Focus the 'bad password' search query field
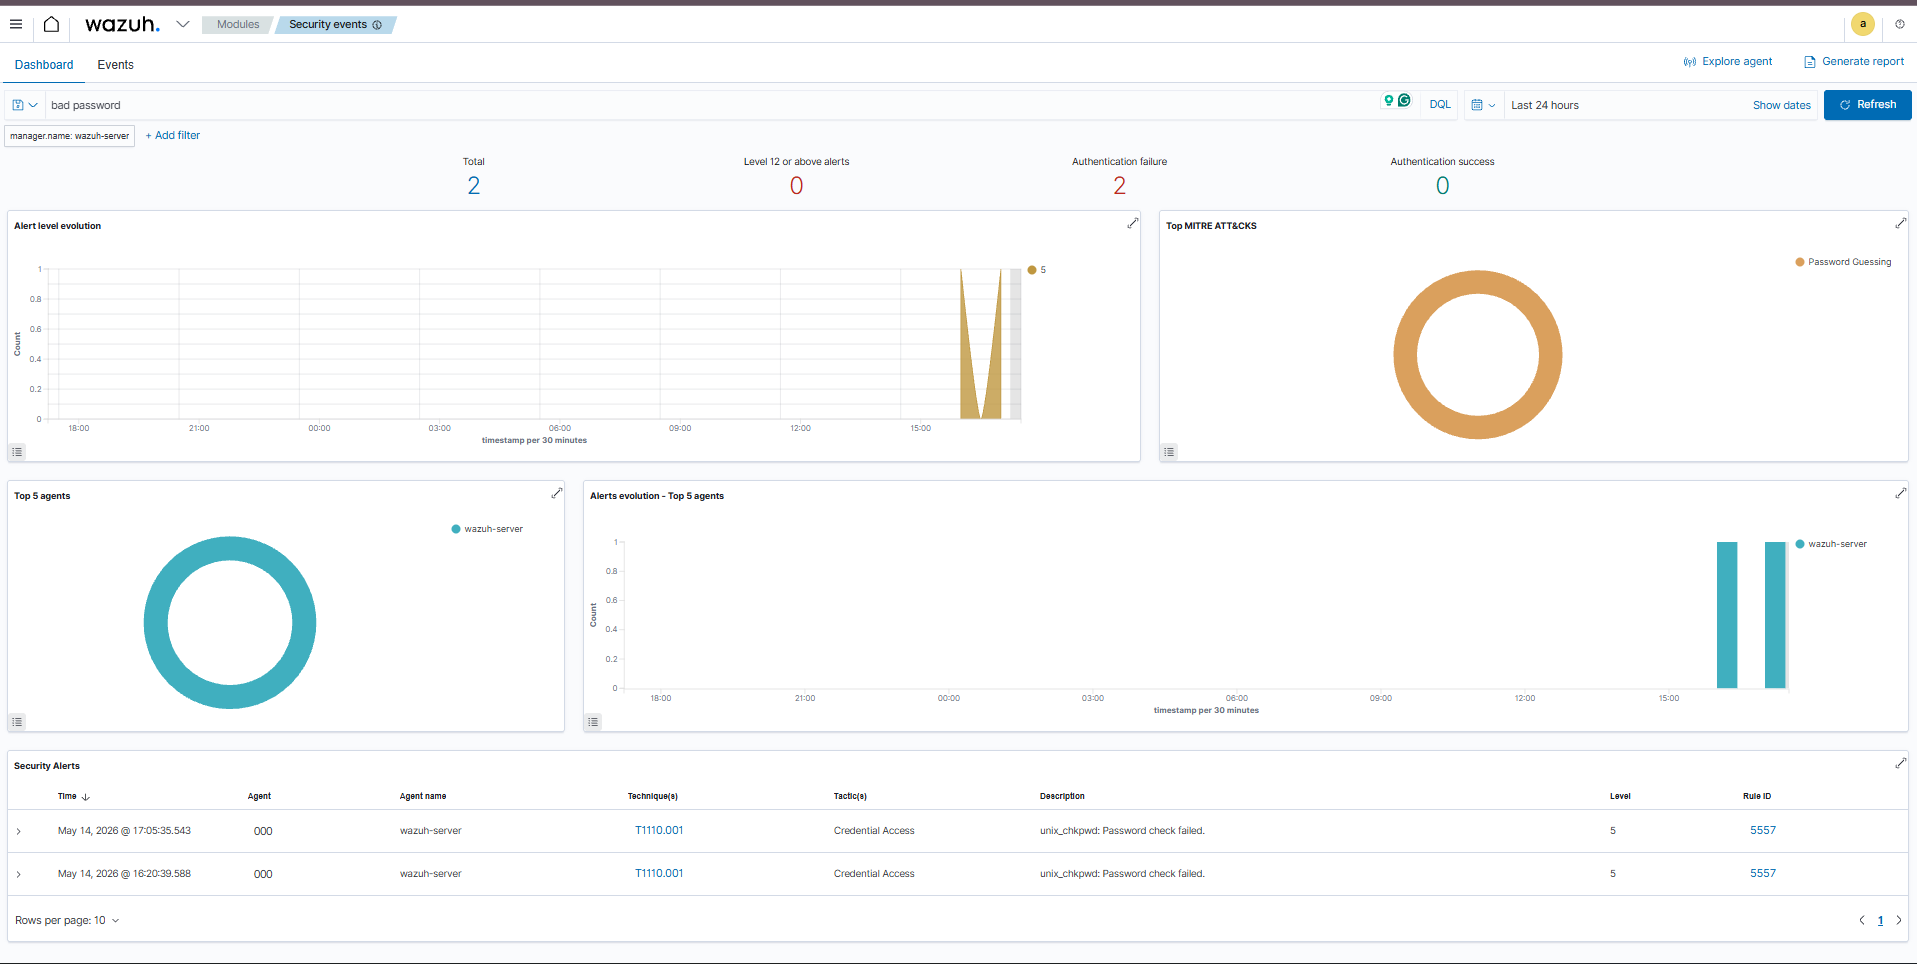Image resolution: width=1917 pixels, height=964 pixels. point(710,105)
